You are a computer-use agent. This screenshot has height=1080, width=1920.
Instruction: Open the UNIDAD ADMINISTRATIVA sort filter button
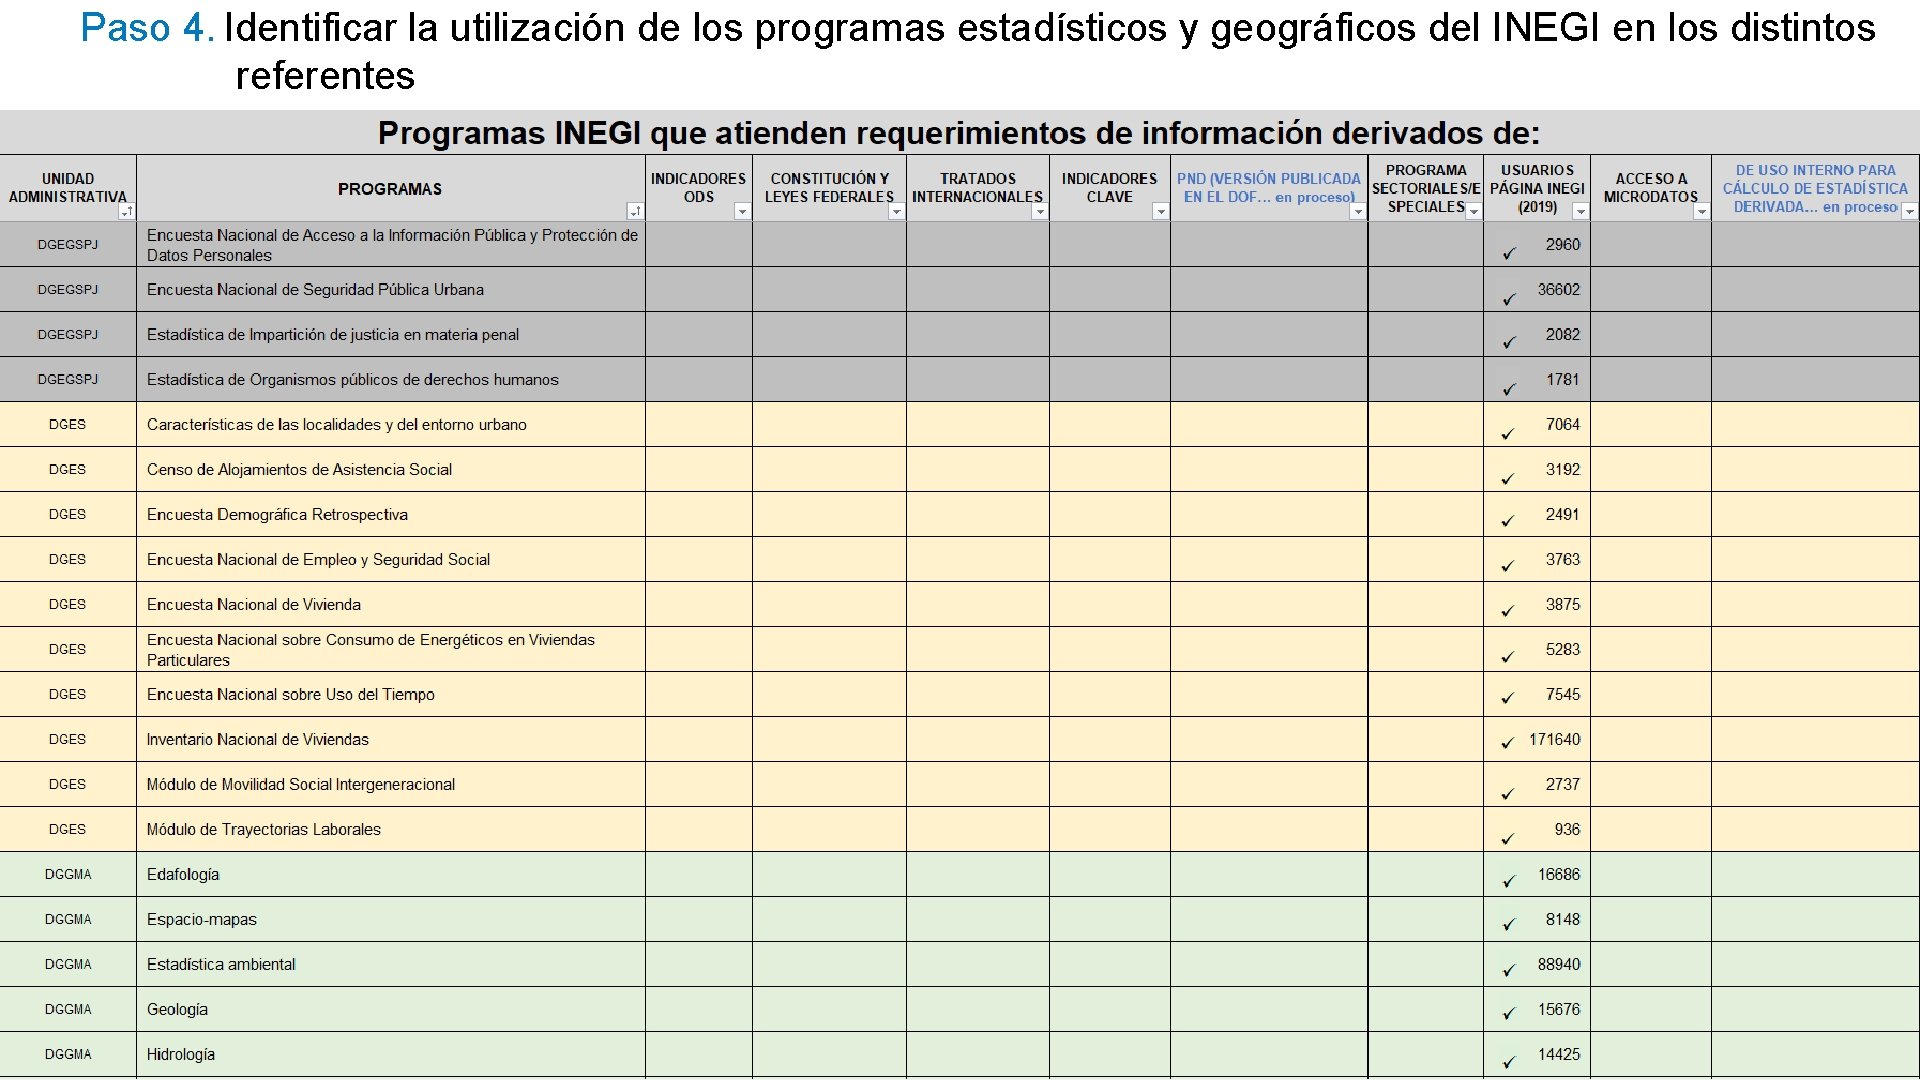pyautogui.click(x=126, y=211)
